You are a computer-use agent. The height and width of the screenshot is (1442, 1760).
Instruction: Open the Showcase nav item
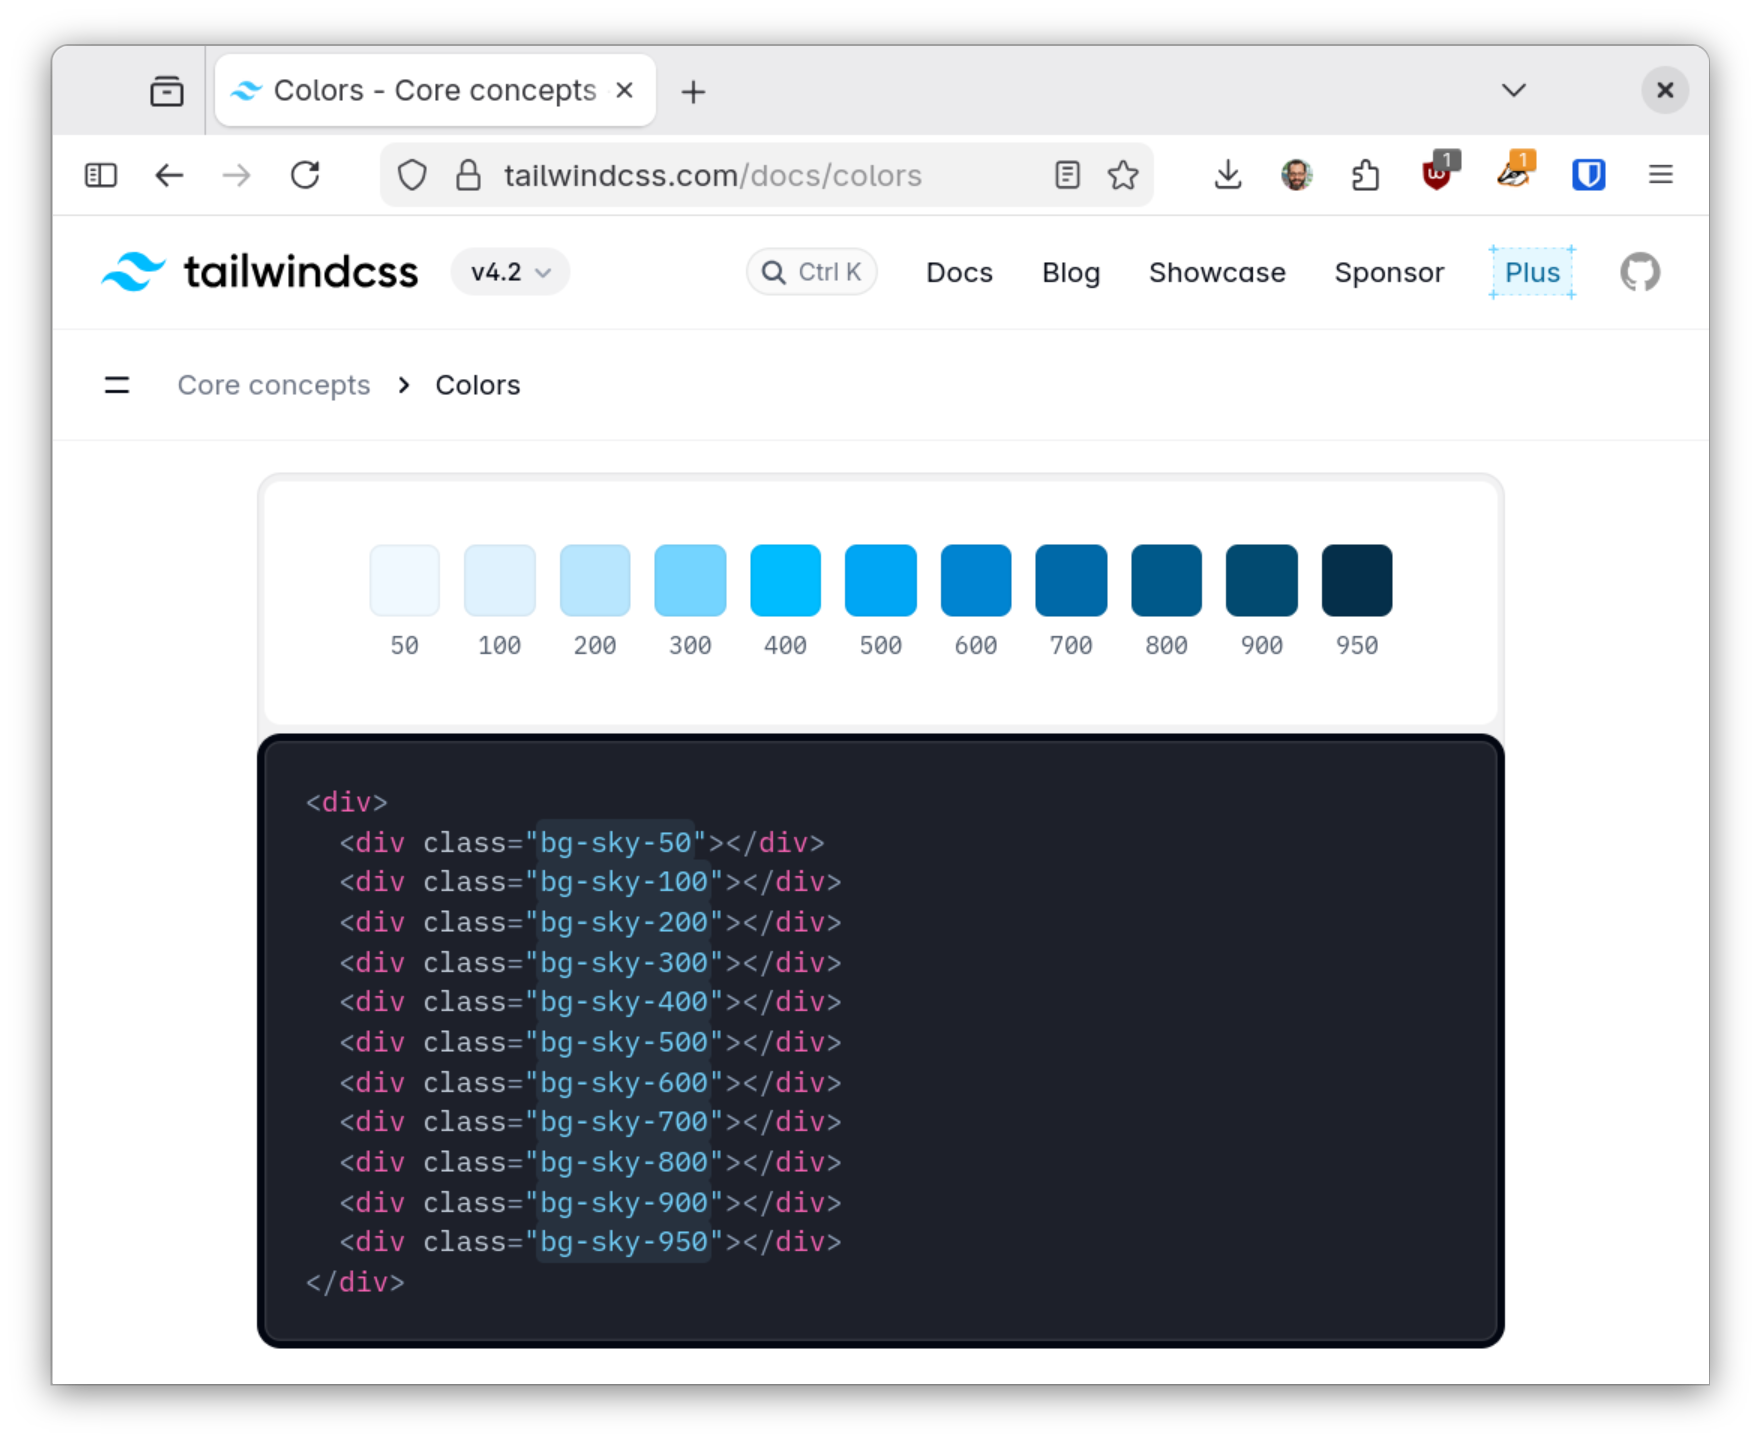point(1216,272)
